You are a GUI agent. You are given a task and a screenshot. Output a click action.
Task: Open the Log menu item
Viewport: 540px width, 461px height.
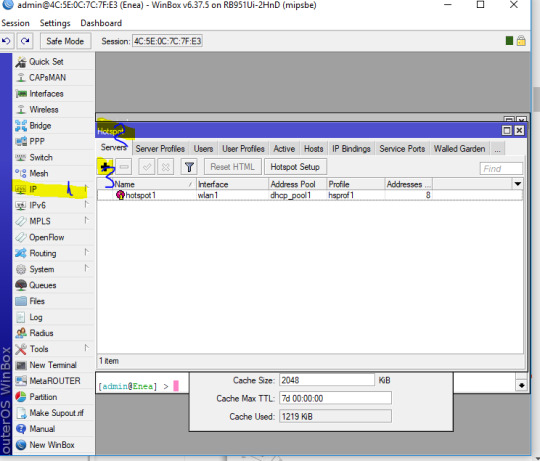pyautogui.click(x=53, y=317)
